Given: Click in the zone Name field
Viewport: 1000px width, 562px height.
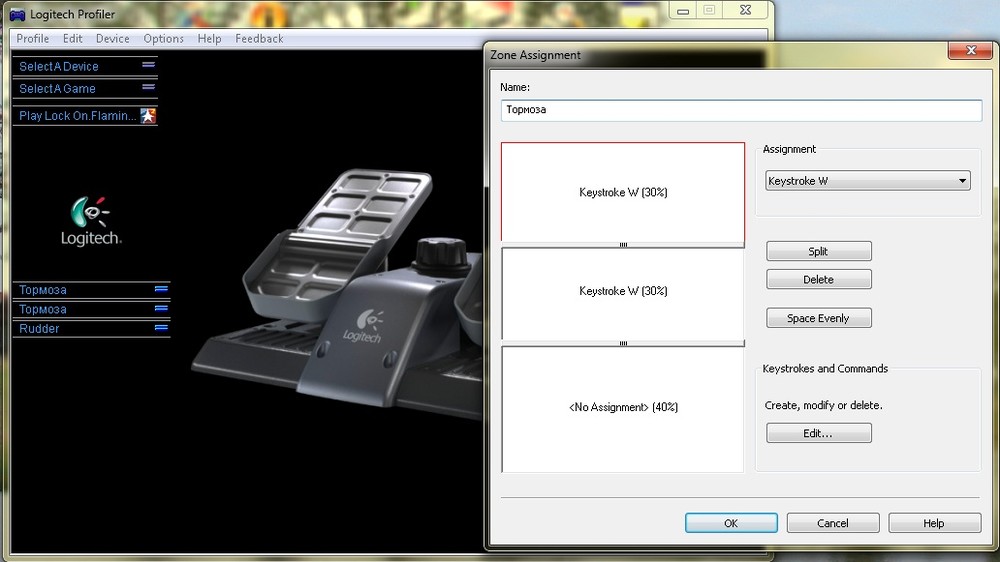Looking at the screenshot, I should point(741,110).
